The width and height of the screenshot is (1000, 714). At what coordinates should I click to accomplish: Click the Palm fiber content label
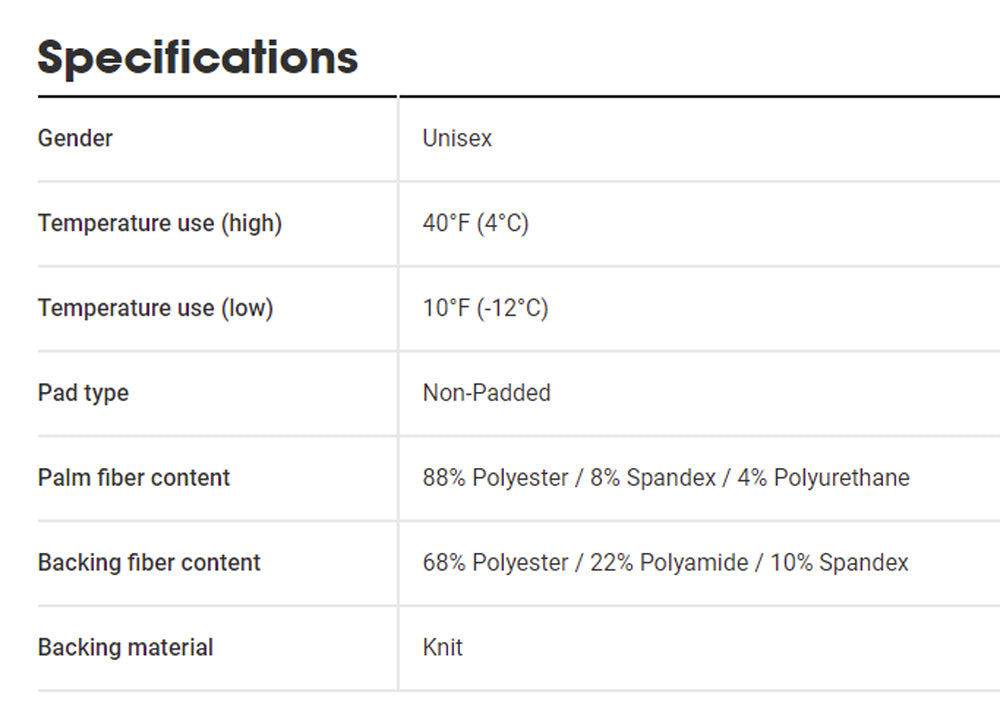[x=134, y=478]
